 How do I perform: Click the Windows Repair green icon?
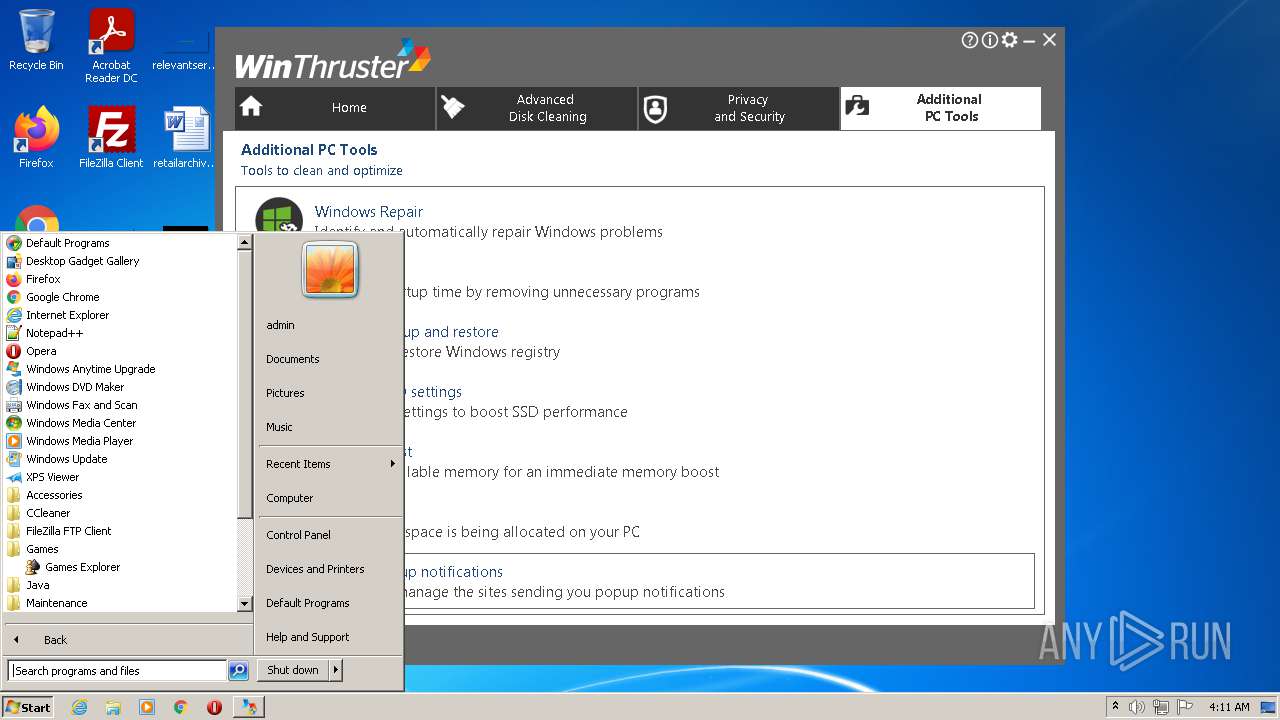(280, 217)
